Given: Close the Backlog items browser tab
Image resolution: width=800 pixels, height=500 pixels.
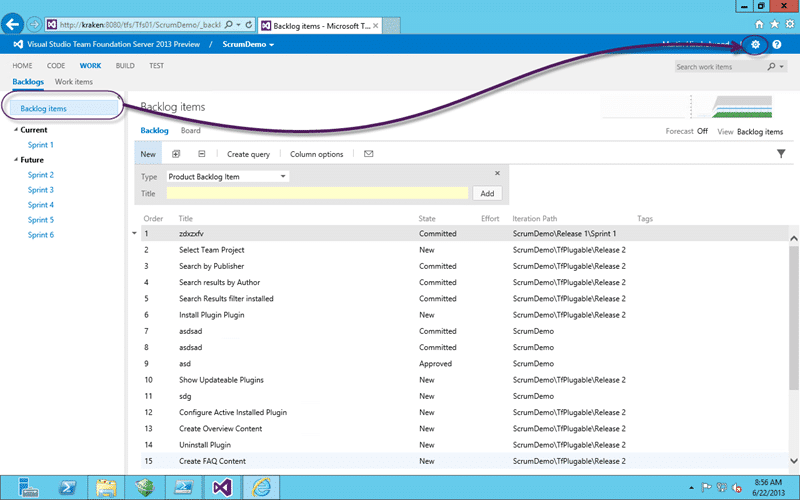Looking at the screenshot, I should point(376,26).
